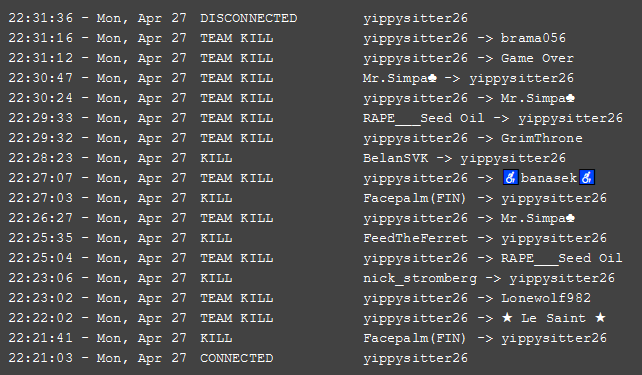Click club symbol in the 22:30:24 entry
Viewport: 642px width, 375px height.
(570, 98)
